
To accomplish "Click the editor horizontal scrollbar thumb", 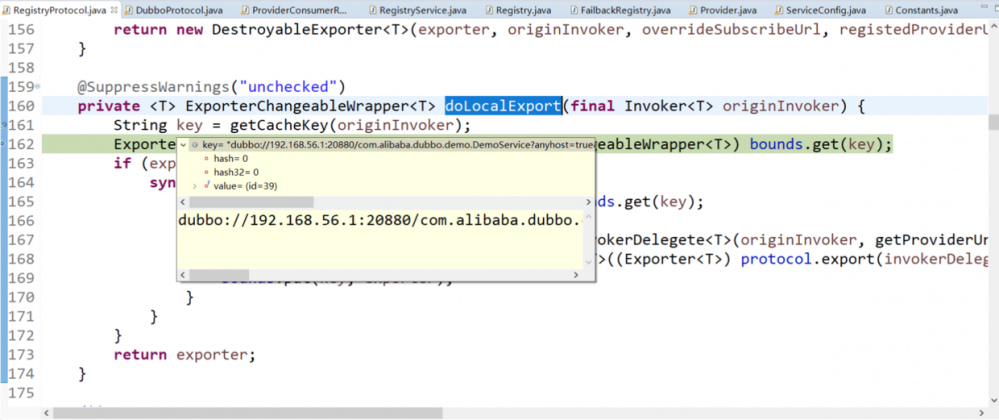I will 248,414.
